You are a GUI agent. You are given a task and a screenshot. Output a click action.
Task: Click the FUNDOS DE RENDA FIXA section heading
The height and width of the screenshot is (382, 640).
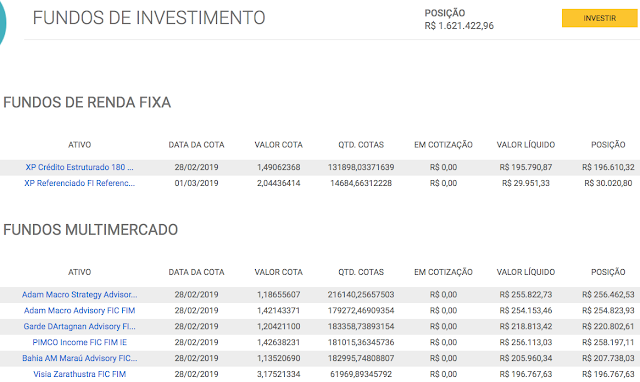coord(87,102)
